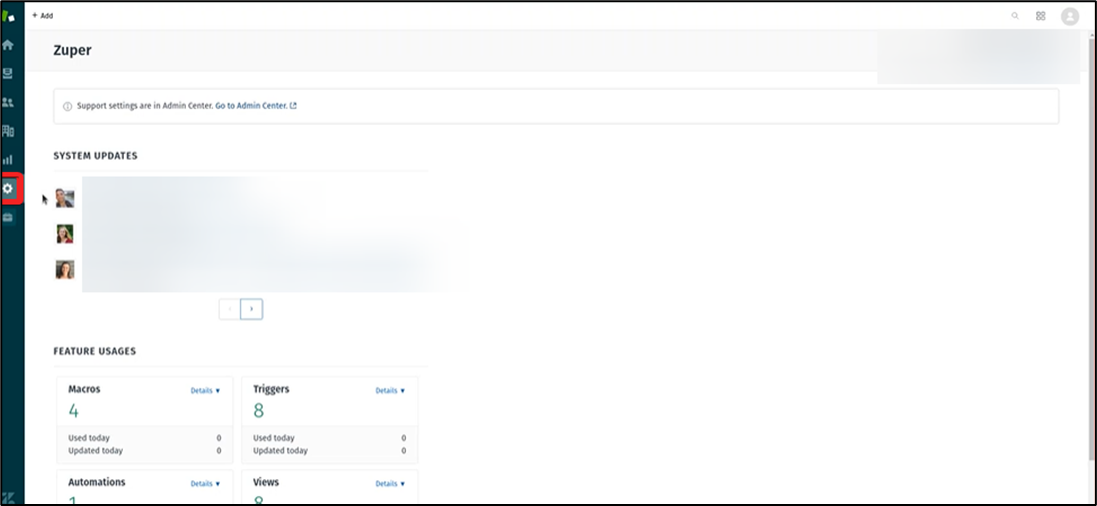The image size is (1097, 506).
Task: Open the Organizations buildings icon
Action: (x=8, y=131)
